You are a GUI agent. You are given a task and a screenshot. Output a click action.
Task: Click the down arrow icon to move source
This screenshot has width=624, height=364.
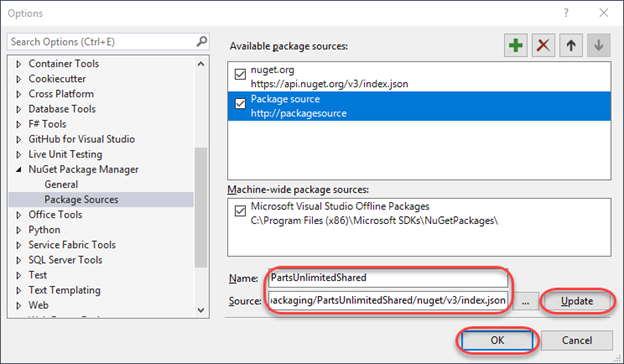point(599,45)
